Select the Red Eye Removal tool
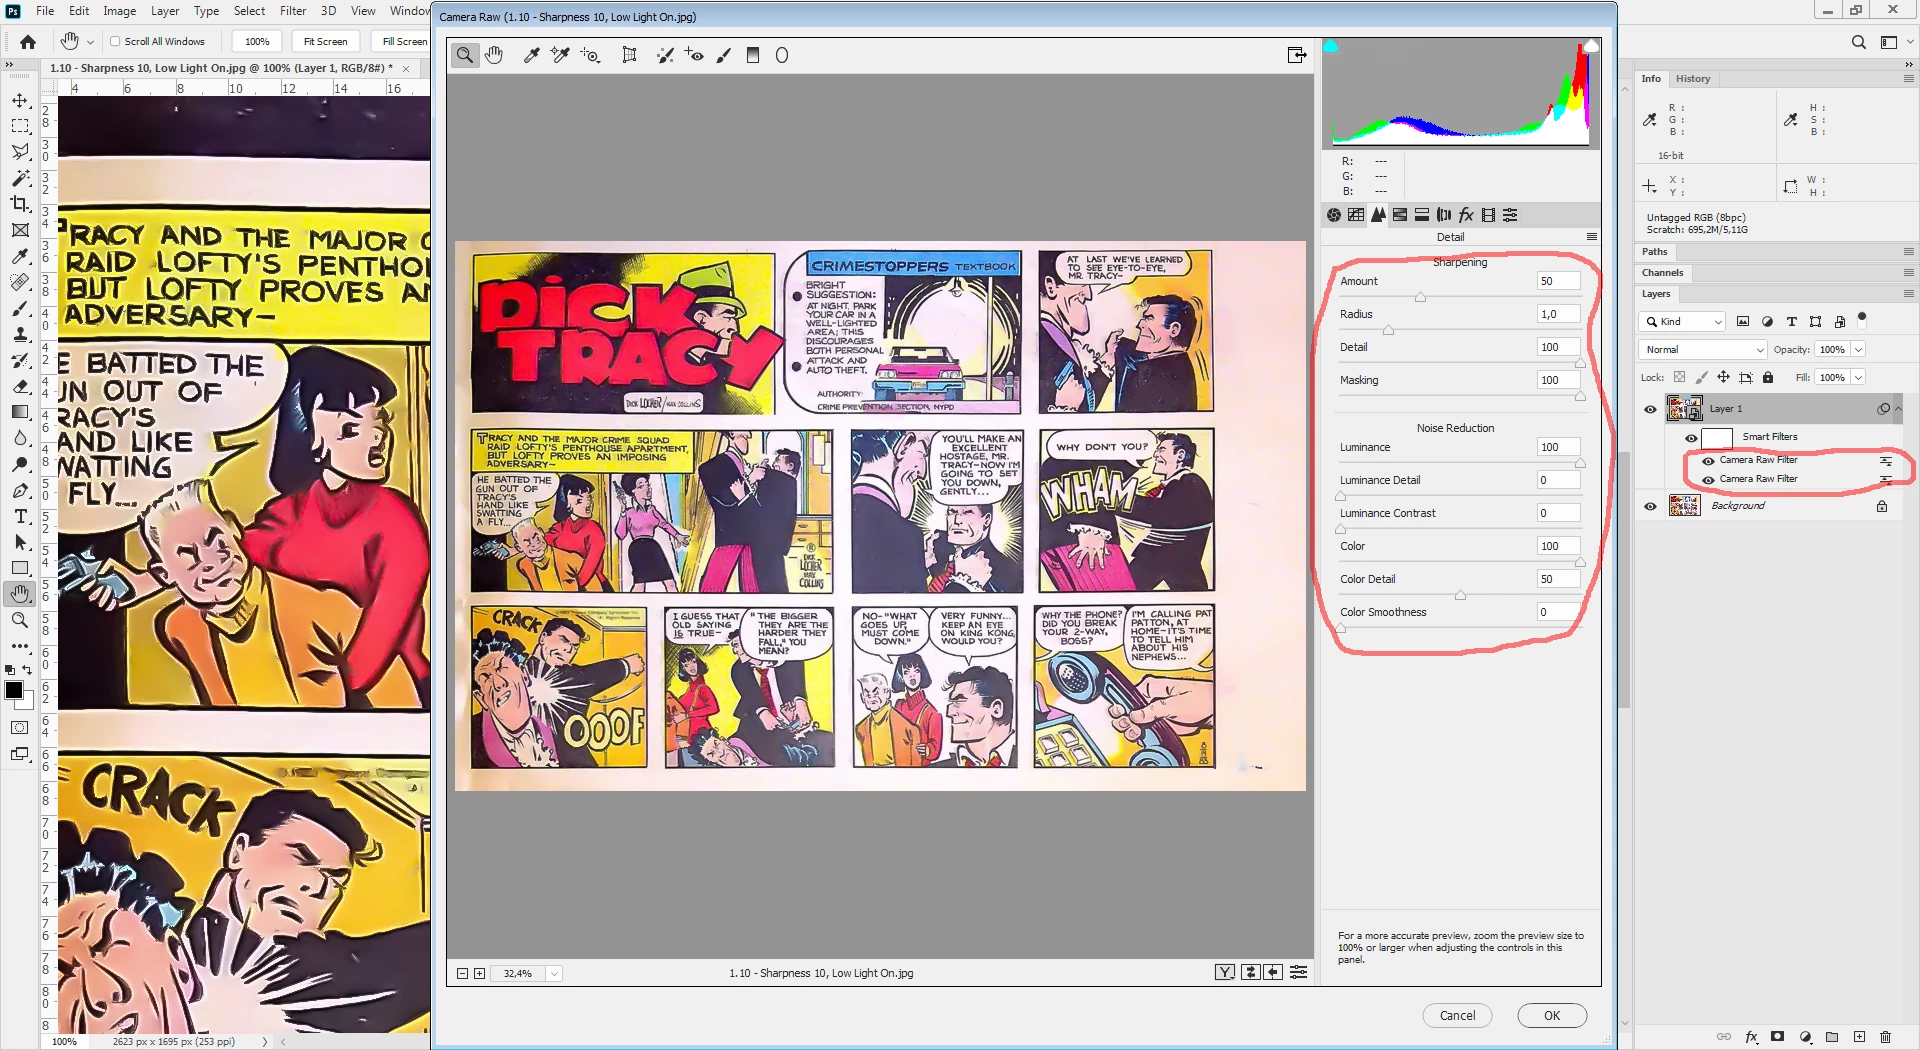This screenshot has width=1920, height=1050. point(694,56)
